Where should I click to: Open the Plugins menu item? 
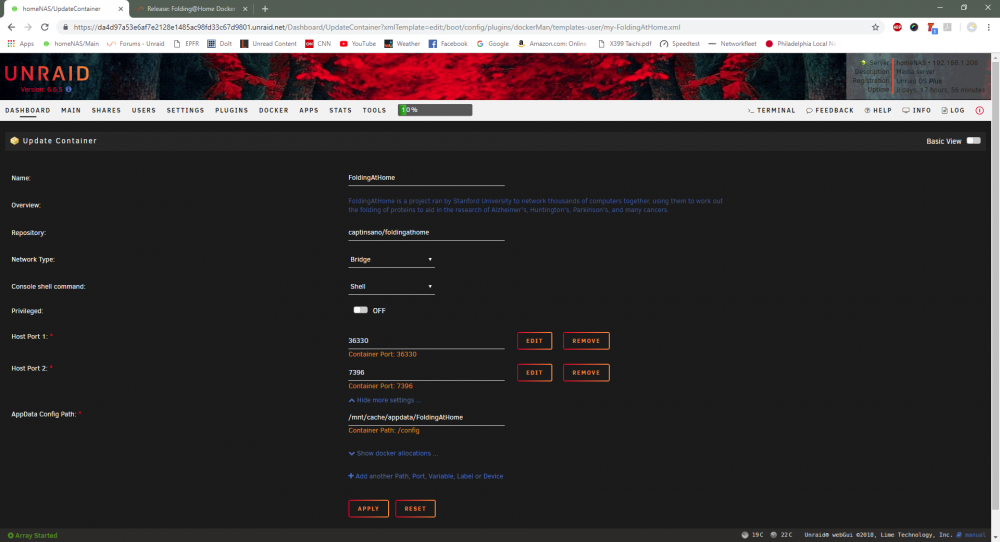point(232,110)
